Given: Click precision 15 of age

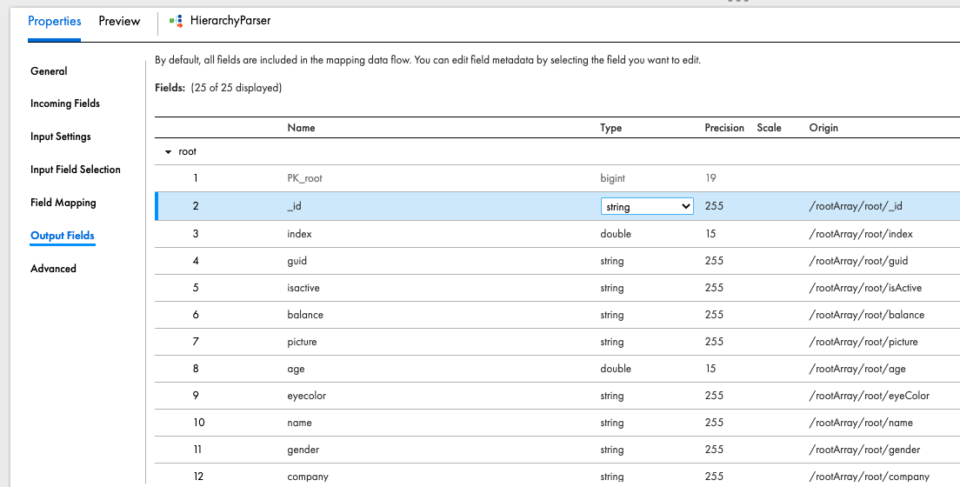Looking at the screenshot, I should coord(710,369).
